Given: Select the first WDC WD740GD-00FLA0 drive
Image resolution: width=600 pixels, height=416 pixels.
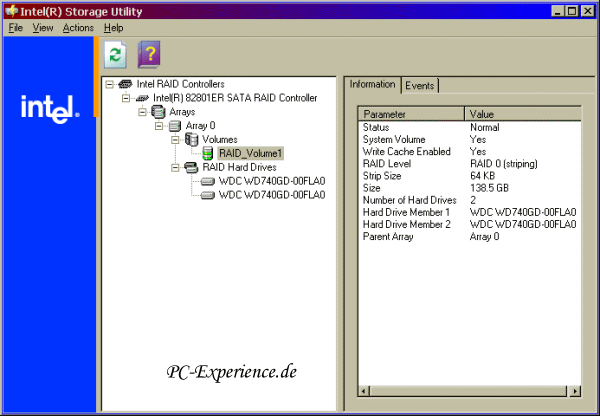Looking at the screenshot, I should (271, 182).
